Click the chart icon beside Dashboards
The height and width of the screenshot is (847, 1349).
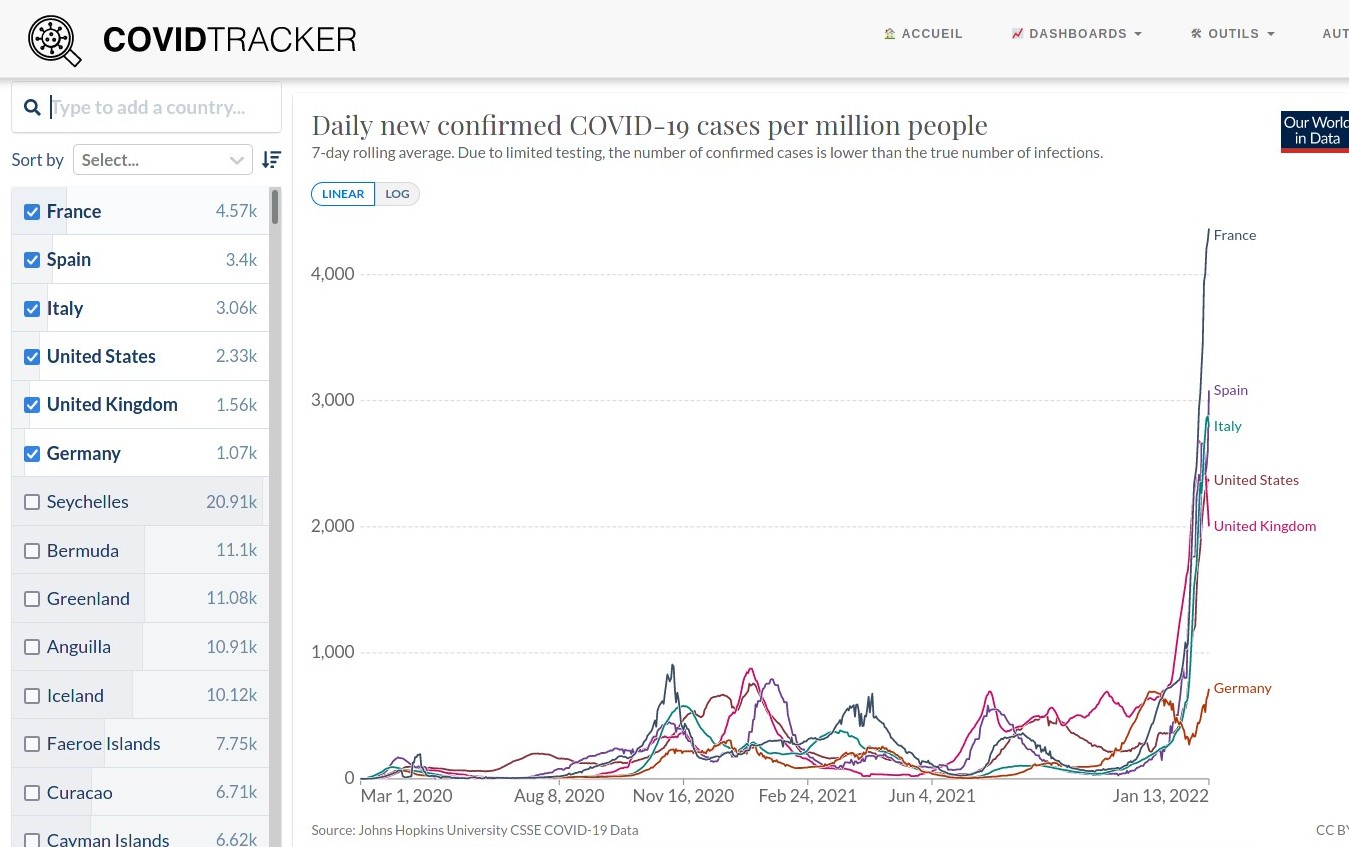(x=1017, y=34)
